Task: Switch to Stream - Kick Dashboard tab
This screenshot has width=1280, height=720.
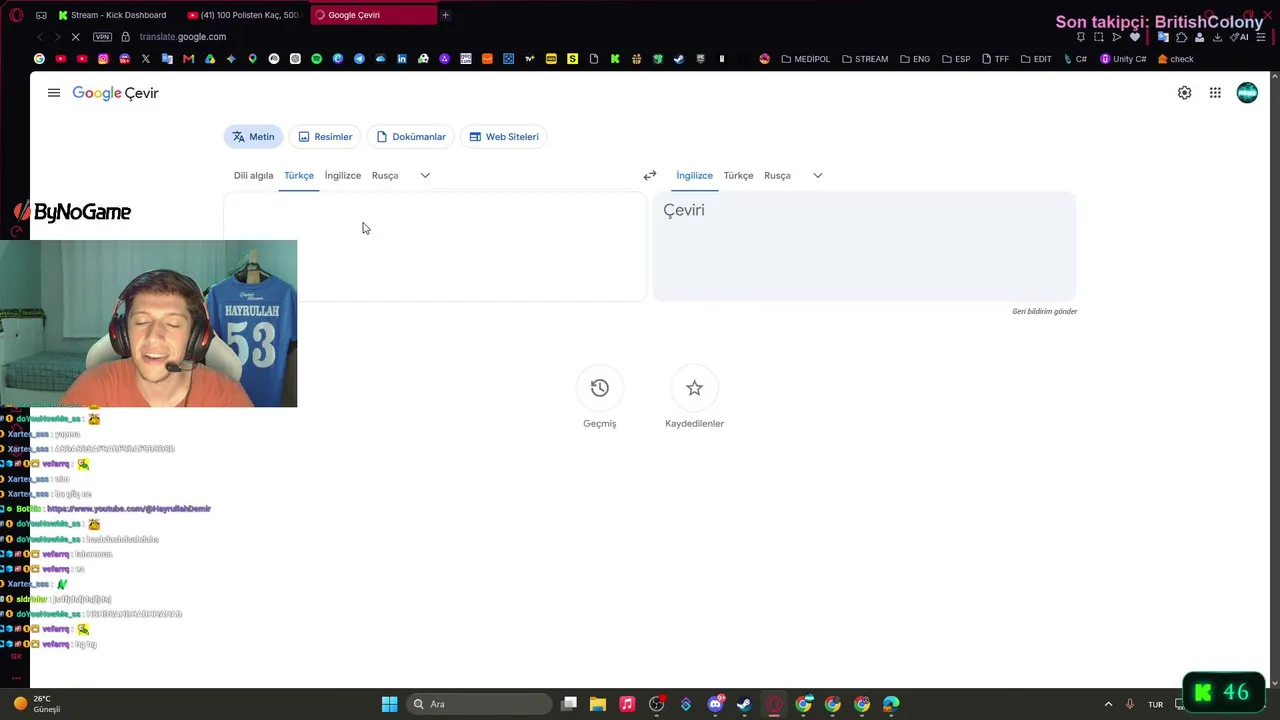Action: point(112,15)
